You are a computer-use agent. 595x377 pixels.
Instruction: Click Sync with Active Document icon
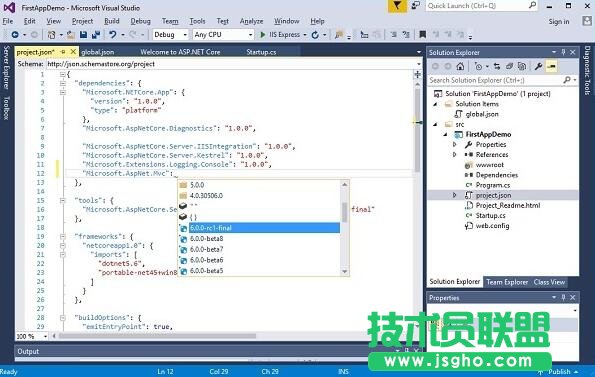click(x=497, y=66)
